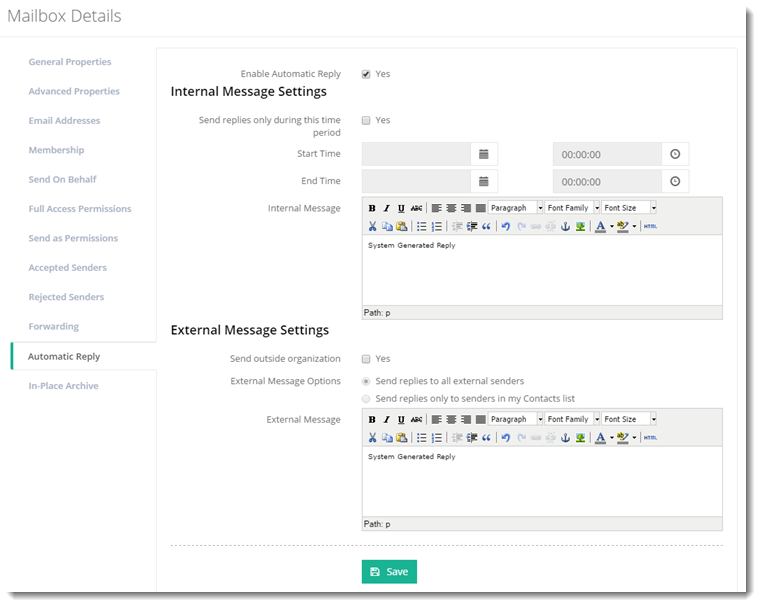
Task: Open the End Time clock picker
Action: pyautogui.click(x=675, y=181)
